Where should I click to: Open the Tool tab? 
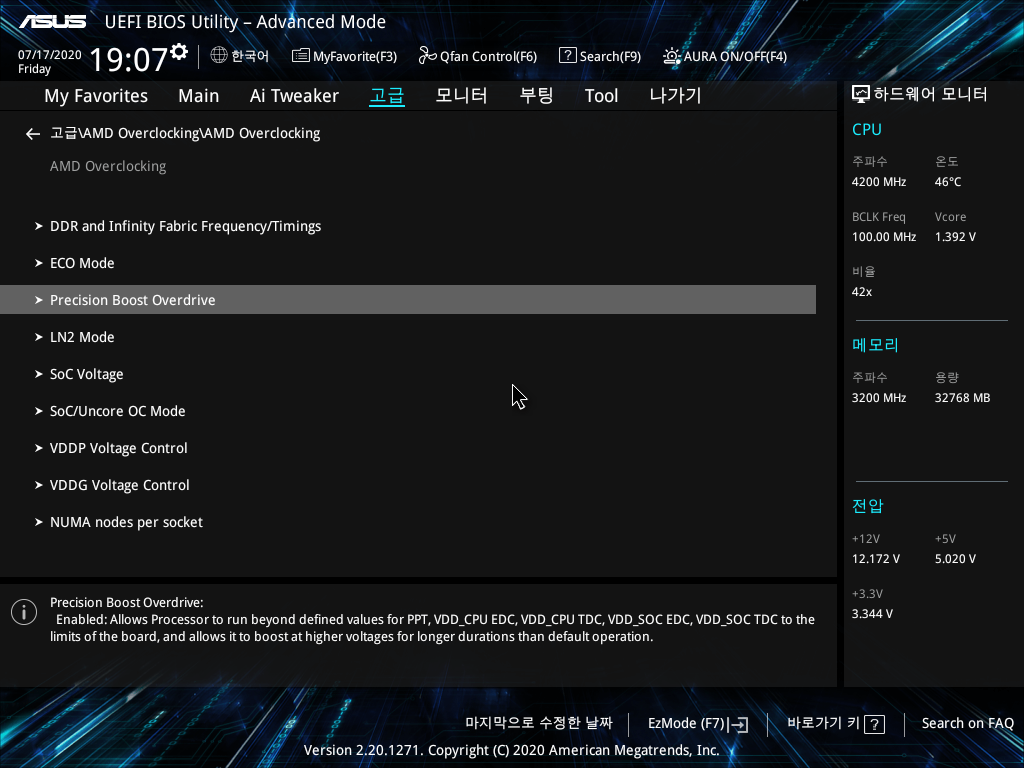601,96
